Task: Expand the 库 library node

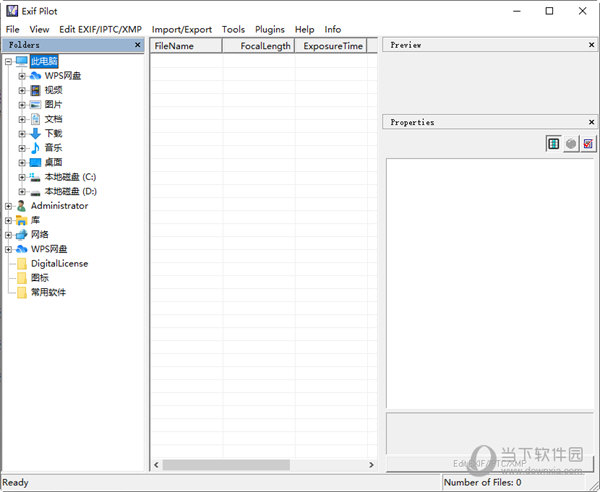Action: pyautogui.click(x=8, y=220)
